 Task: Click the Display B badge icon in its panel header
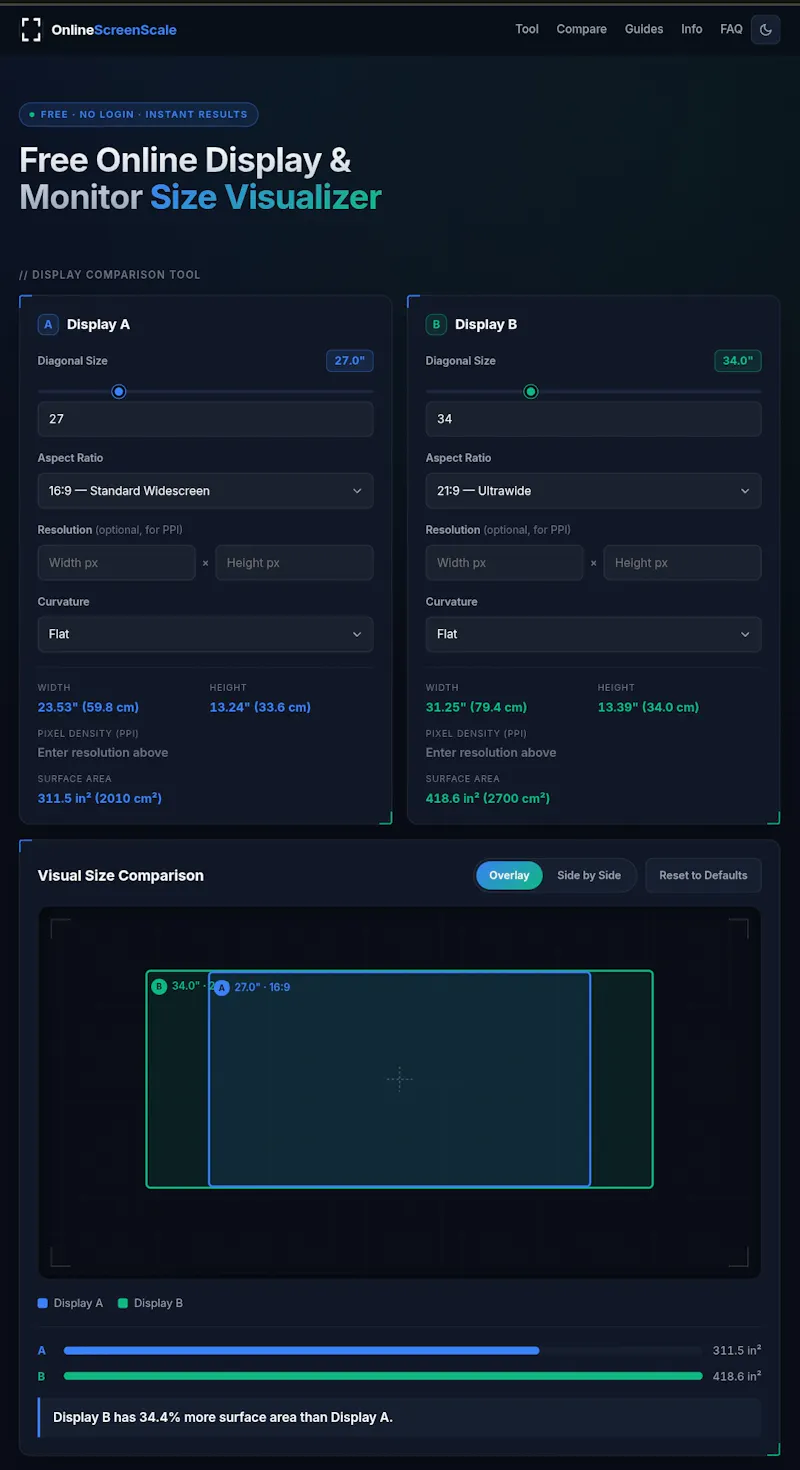tap(436, 324)
